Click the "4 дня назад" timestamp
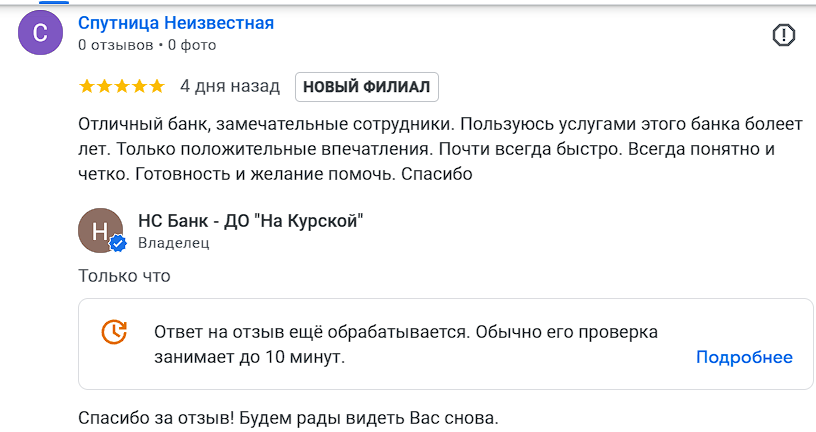Image resolution: width=816 pixels, height=432 pixels. (x=230, y=87)
